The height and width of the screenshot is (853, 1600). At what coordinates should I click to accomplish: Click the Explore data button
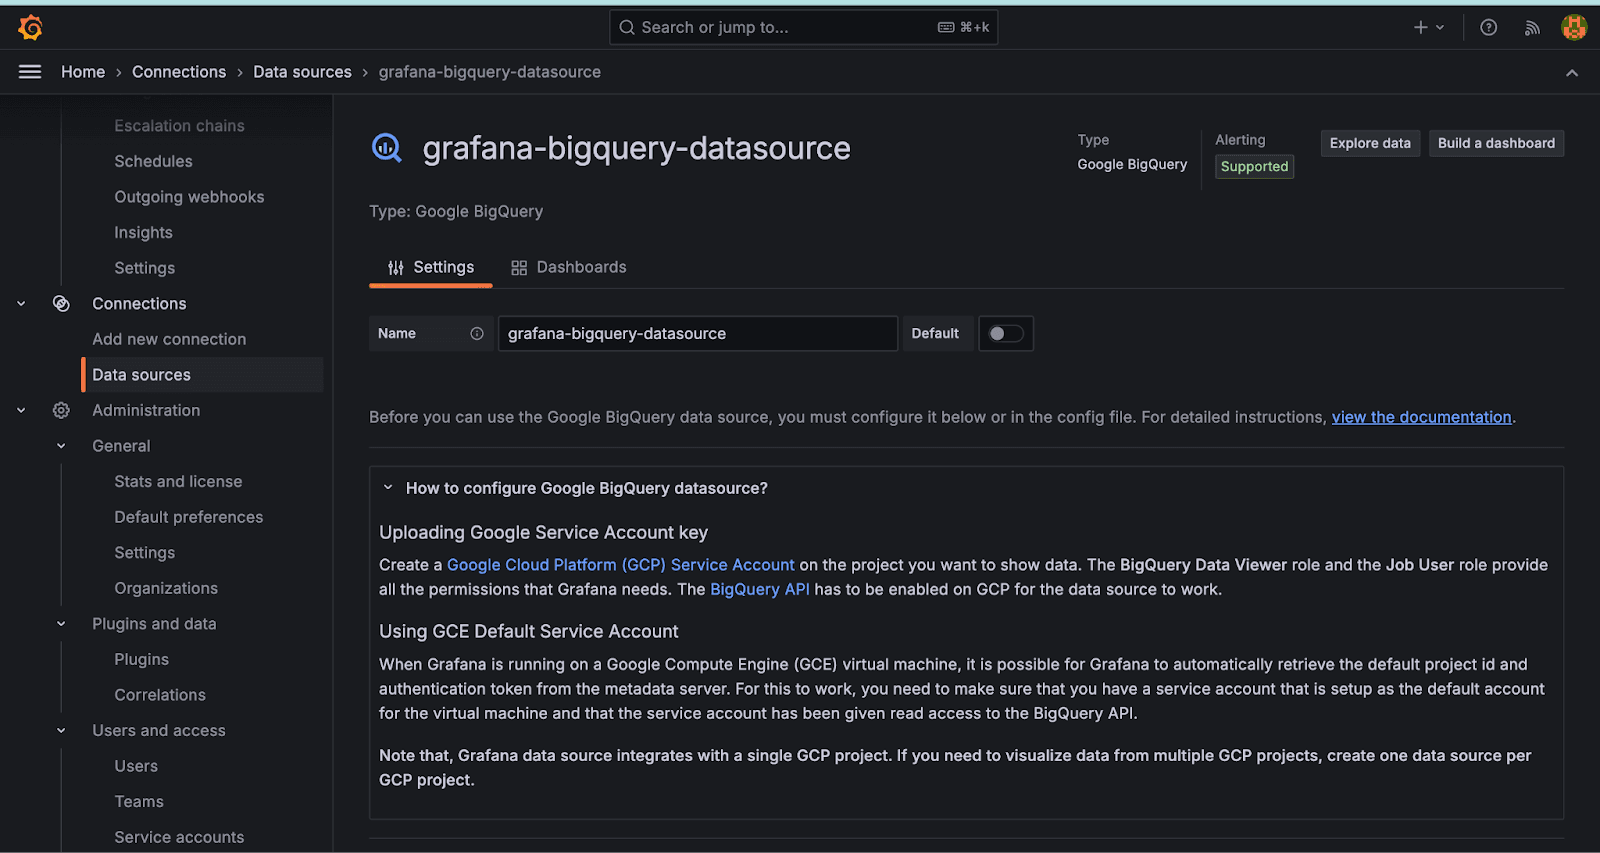[x=1370, y=144]
